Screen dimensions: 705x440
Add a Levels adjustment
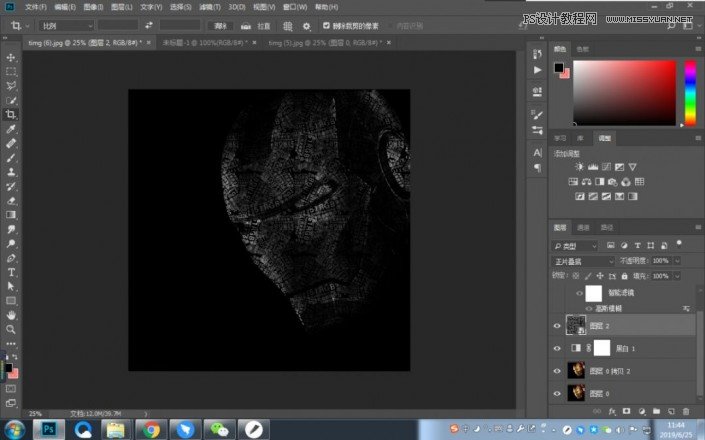593,167
